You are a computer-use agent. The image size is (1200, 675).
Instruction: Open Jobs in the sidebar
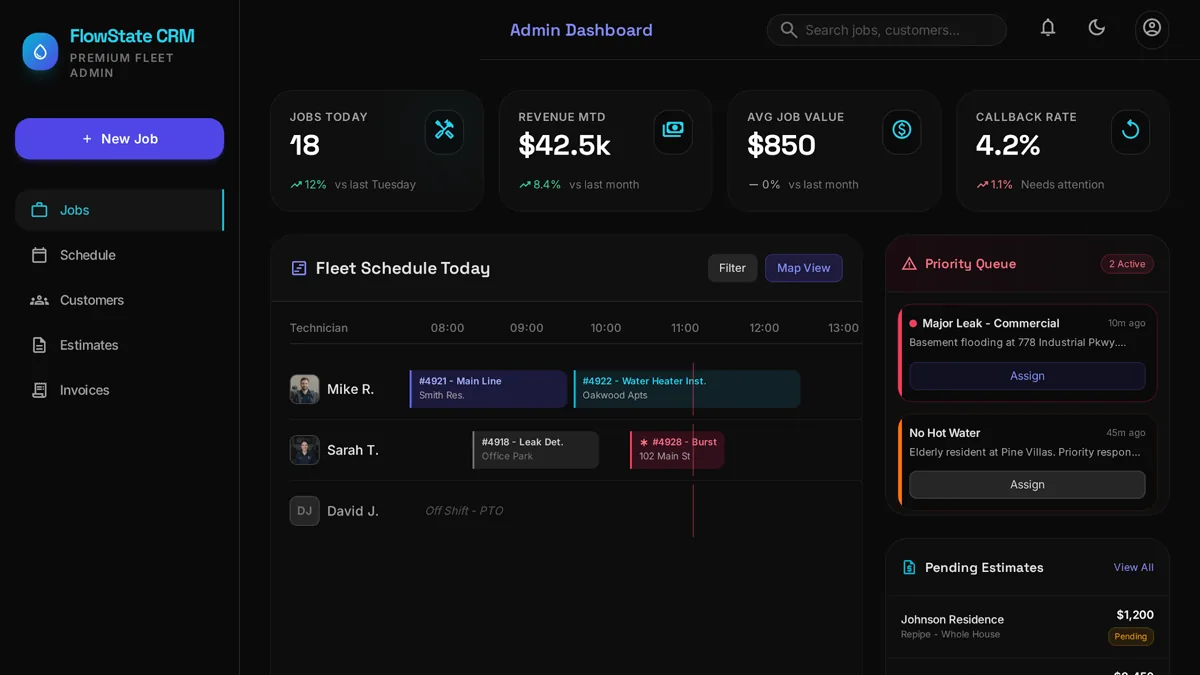coord(119,210)
